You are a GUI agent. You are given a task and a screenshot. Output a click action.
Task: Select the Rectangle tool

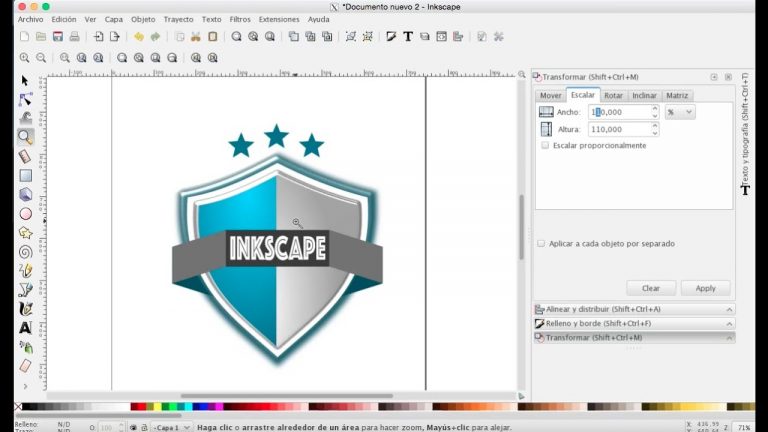pyautogui.click(x=25, y=175)
